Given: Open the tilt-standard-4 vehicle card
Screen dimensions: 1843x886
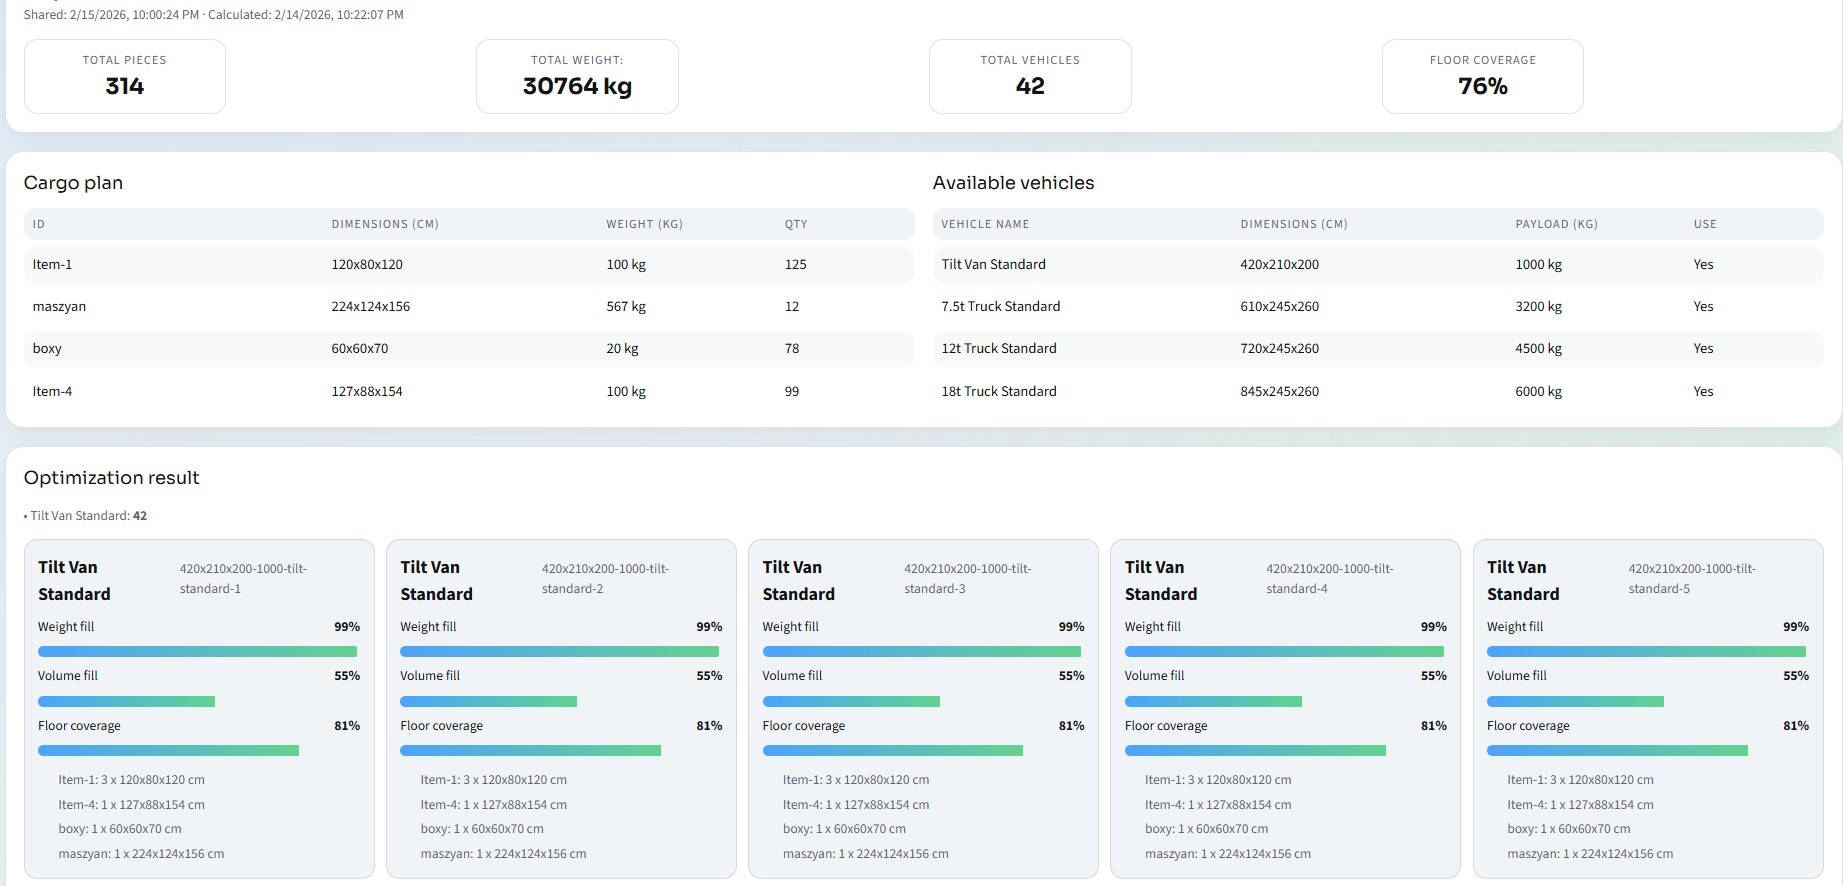Looking at the screenshot, I should coord(1286,709).
